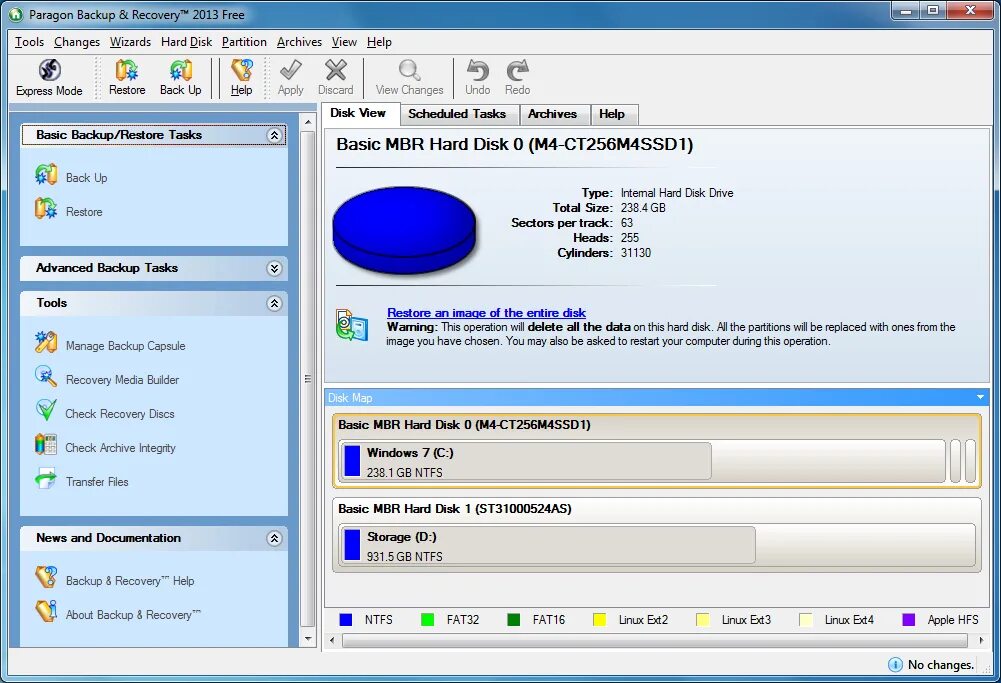
Task: Click legend horizontal scrollbar left arrow
Action: (x=332, y=640)
